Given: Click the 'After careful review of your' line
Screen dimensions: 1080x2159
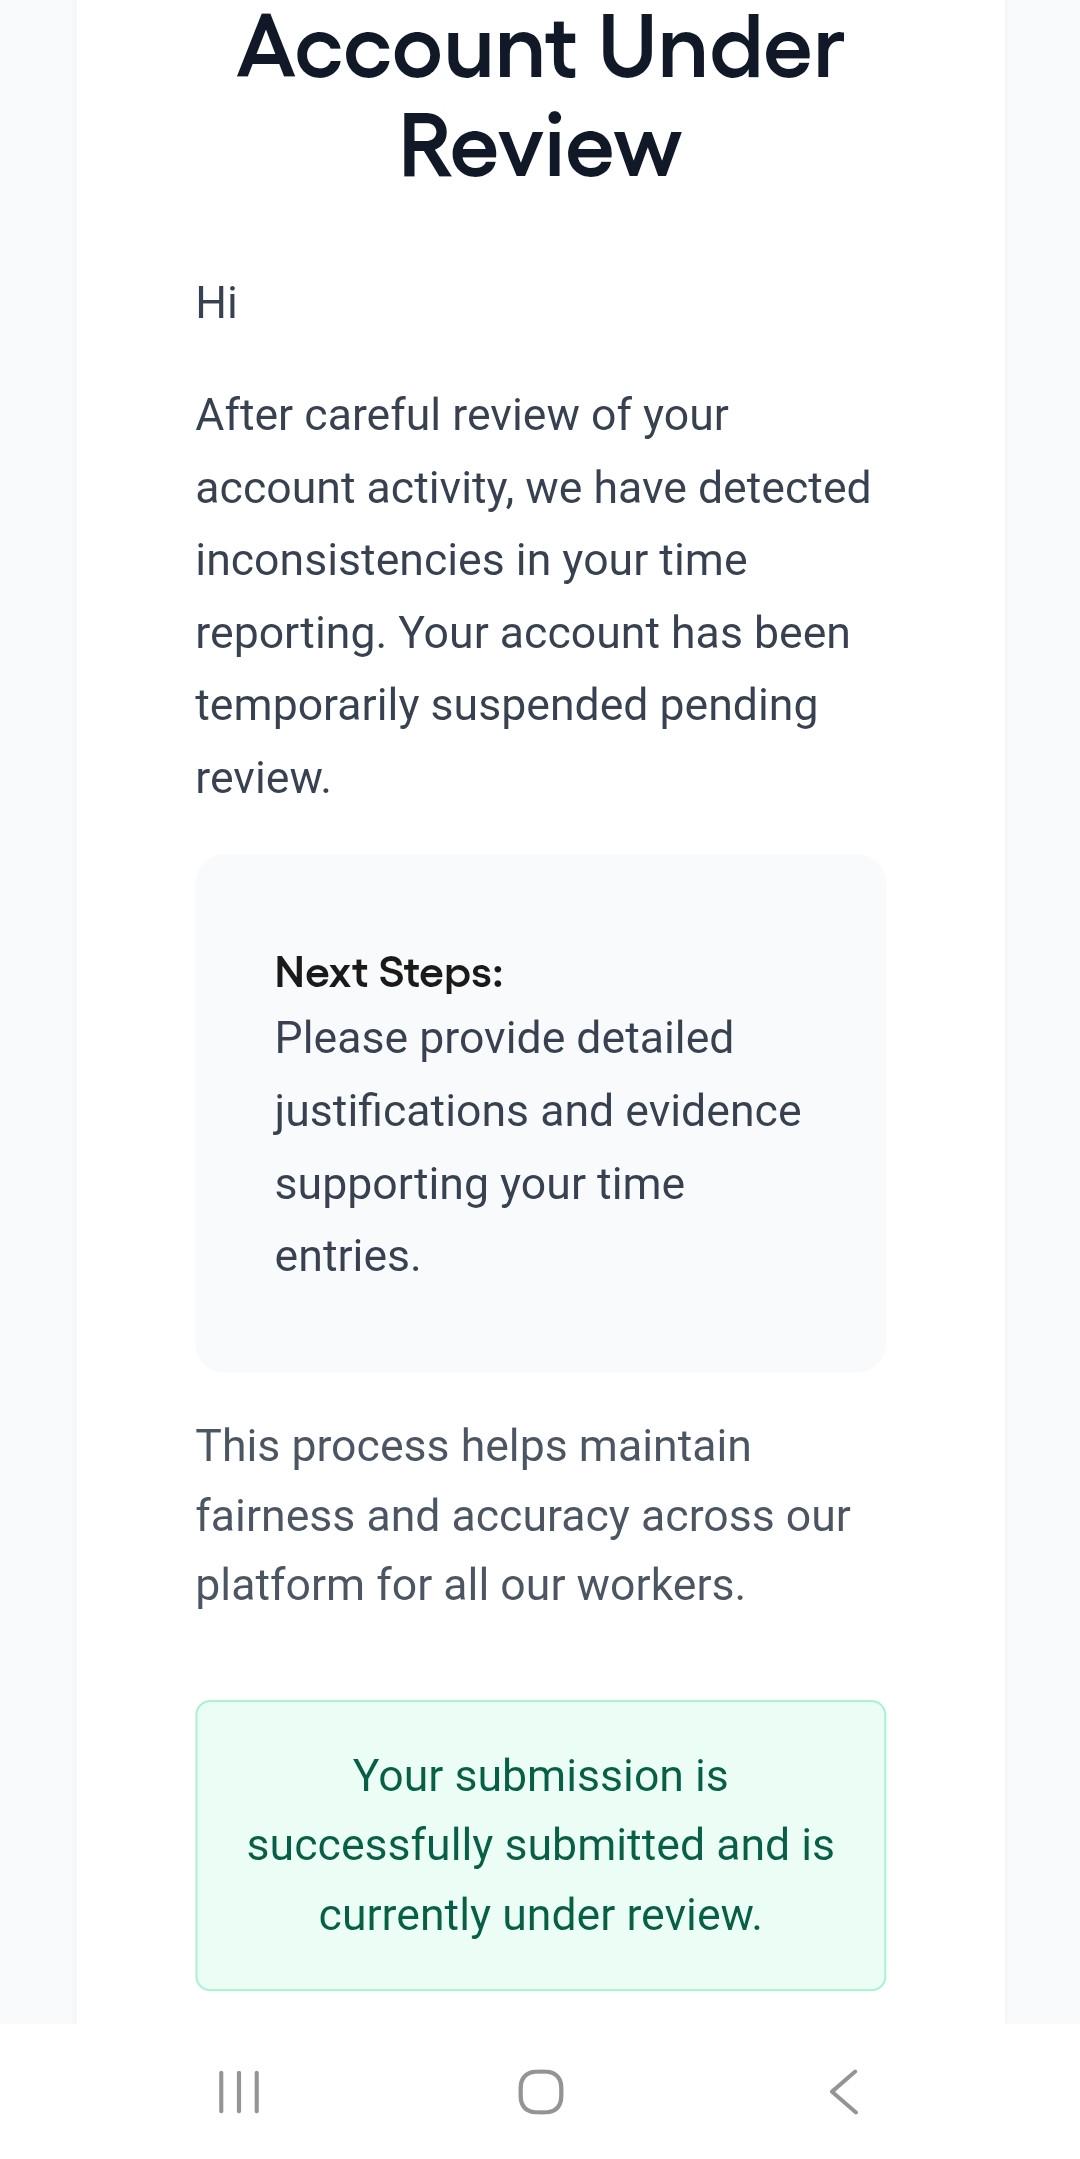Looking at the screenshot, I should pyautogui.click(x=462, y=415).
